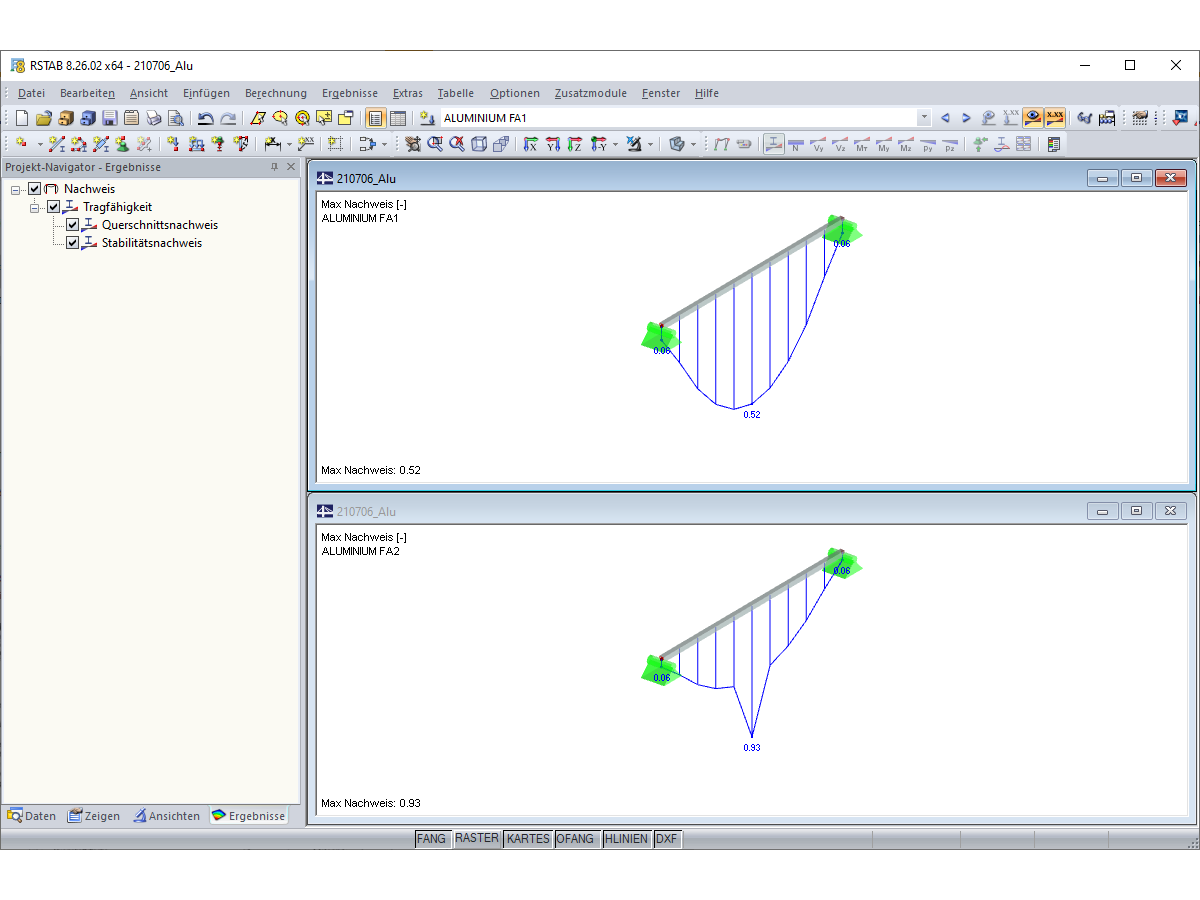Screen dimensions: 1200x900
Task: Switch to the Zeigen navigator tab
Action: 94,816
